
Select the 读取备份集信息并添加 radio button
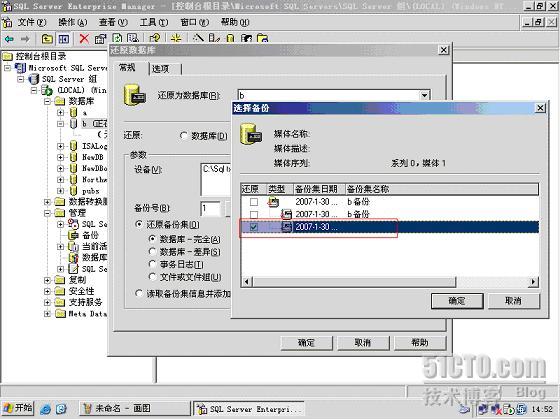coord(139,294)
